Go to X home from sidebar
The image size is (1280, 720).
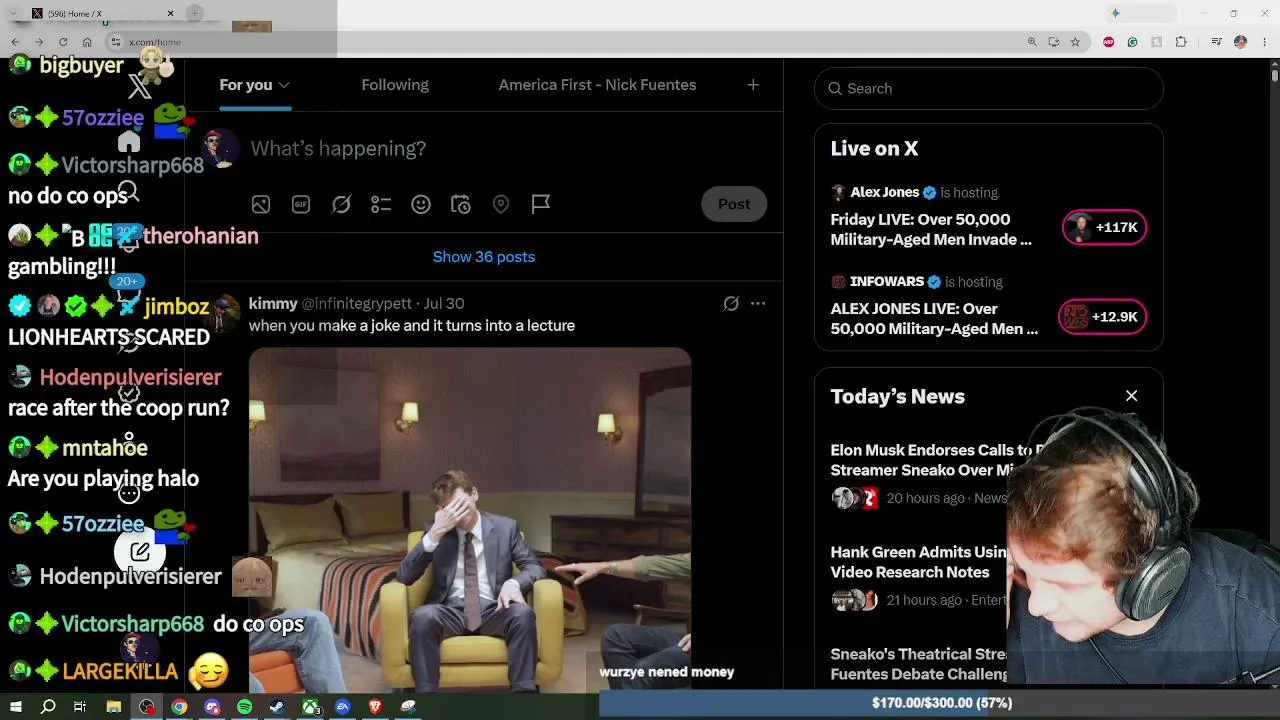point(129,141)
